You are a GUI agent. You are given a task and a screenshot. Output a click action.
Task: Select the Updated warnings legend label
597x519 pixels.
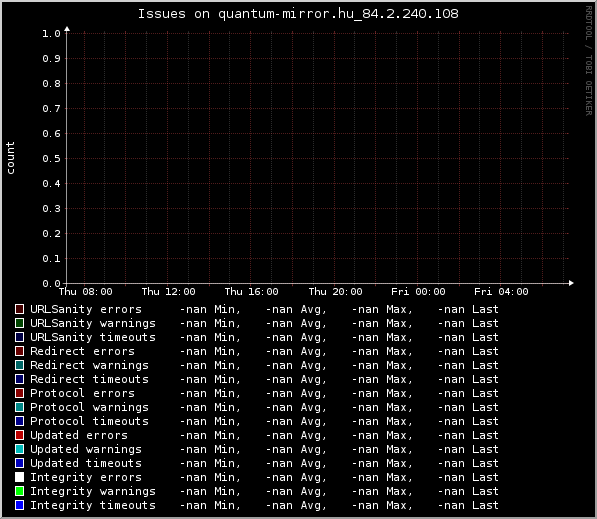pos(86,449)
